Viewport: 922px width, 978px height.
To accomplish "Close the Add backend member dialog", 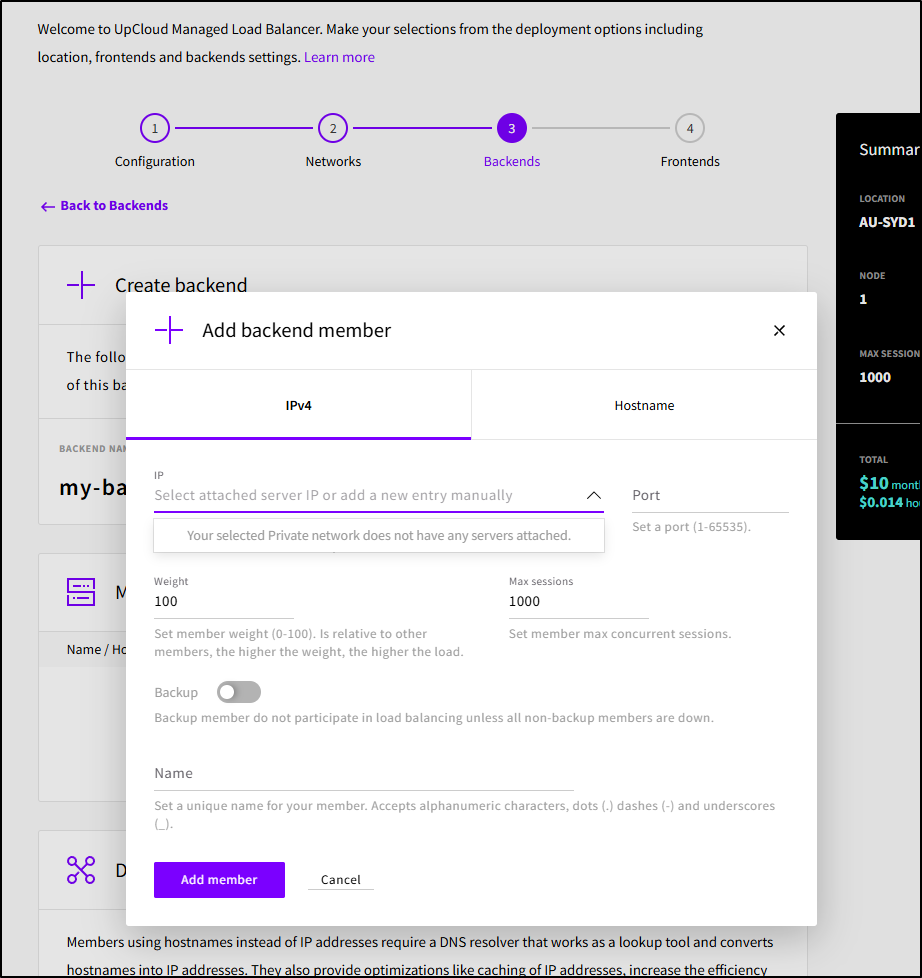I will (x=779, y=331).
